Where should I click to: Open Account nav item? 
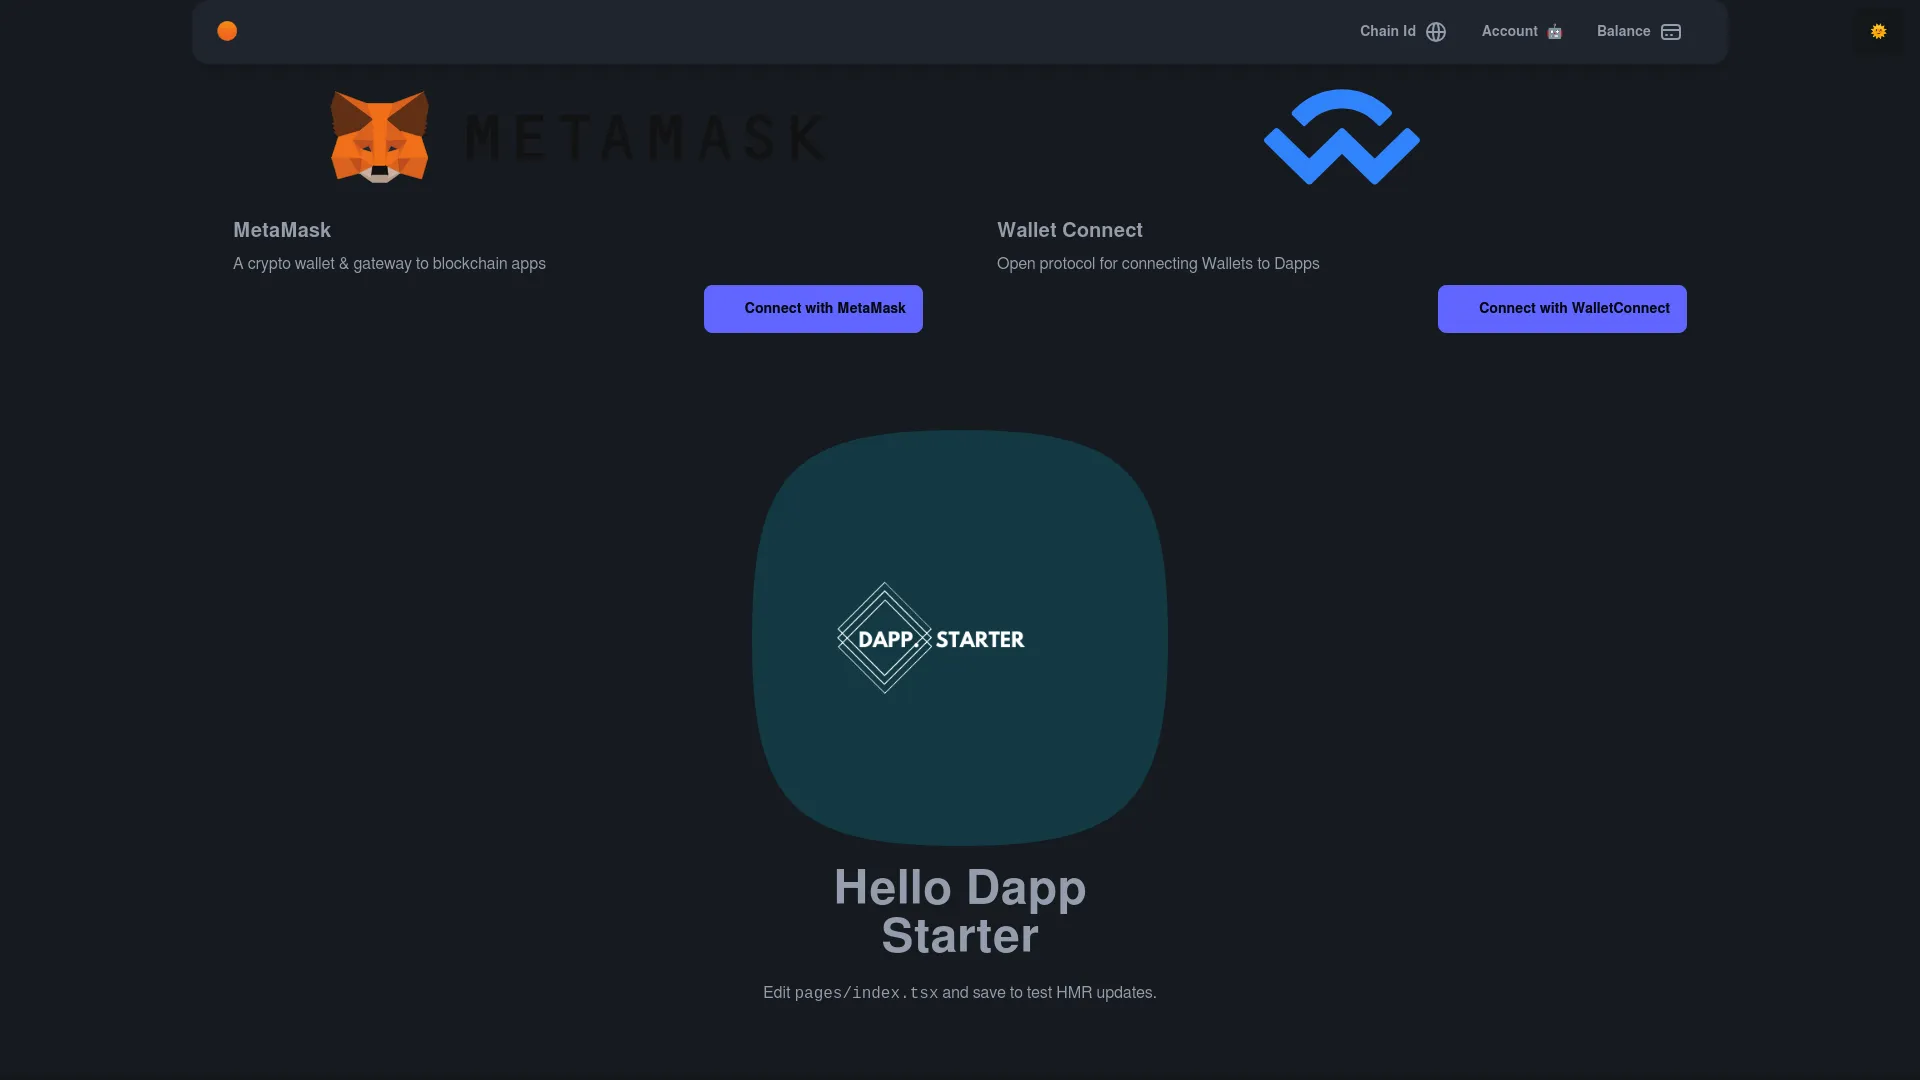coord(1522,32)
